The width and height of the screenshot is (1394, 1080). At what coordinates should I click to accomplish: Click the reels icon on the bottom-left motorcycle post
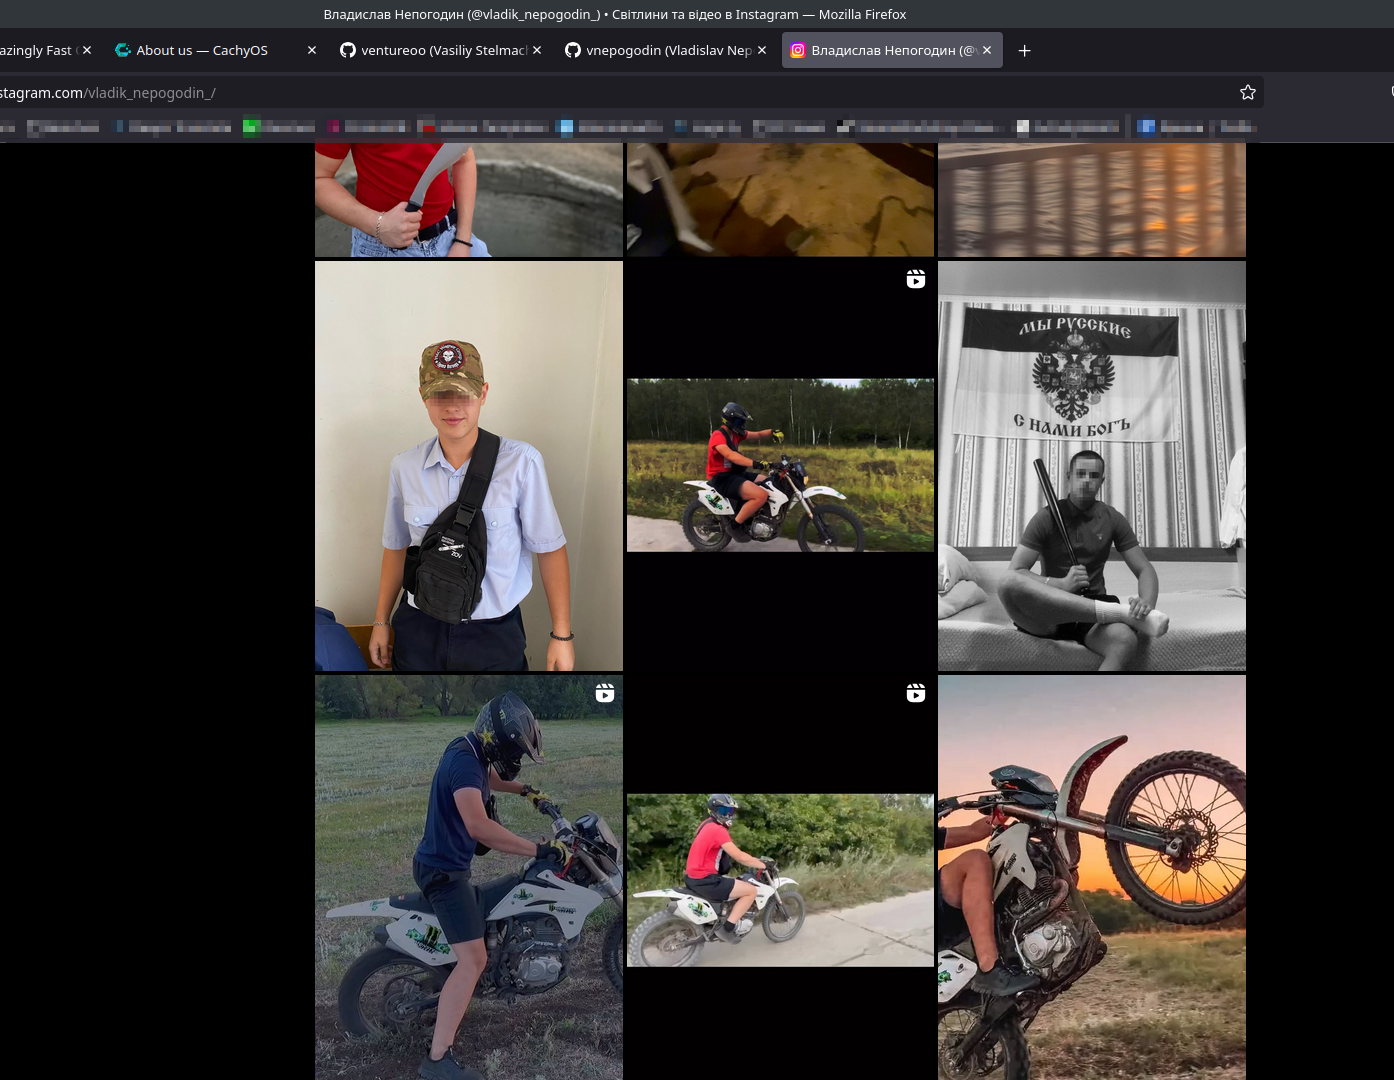pos(604,693)
